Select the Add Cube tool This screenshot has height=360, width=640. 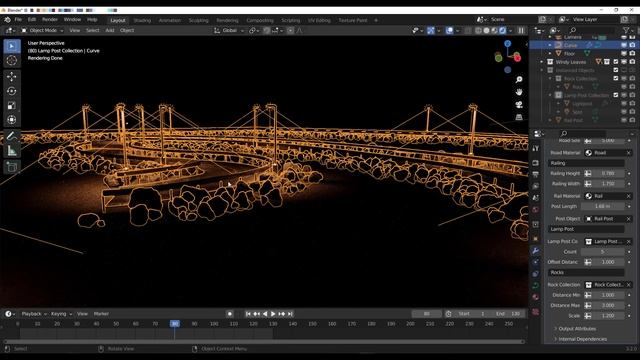pyautogui.click(x=12, y=167)
